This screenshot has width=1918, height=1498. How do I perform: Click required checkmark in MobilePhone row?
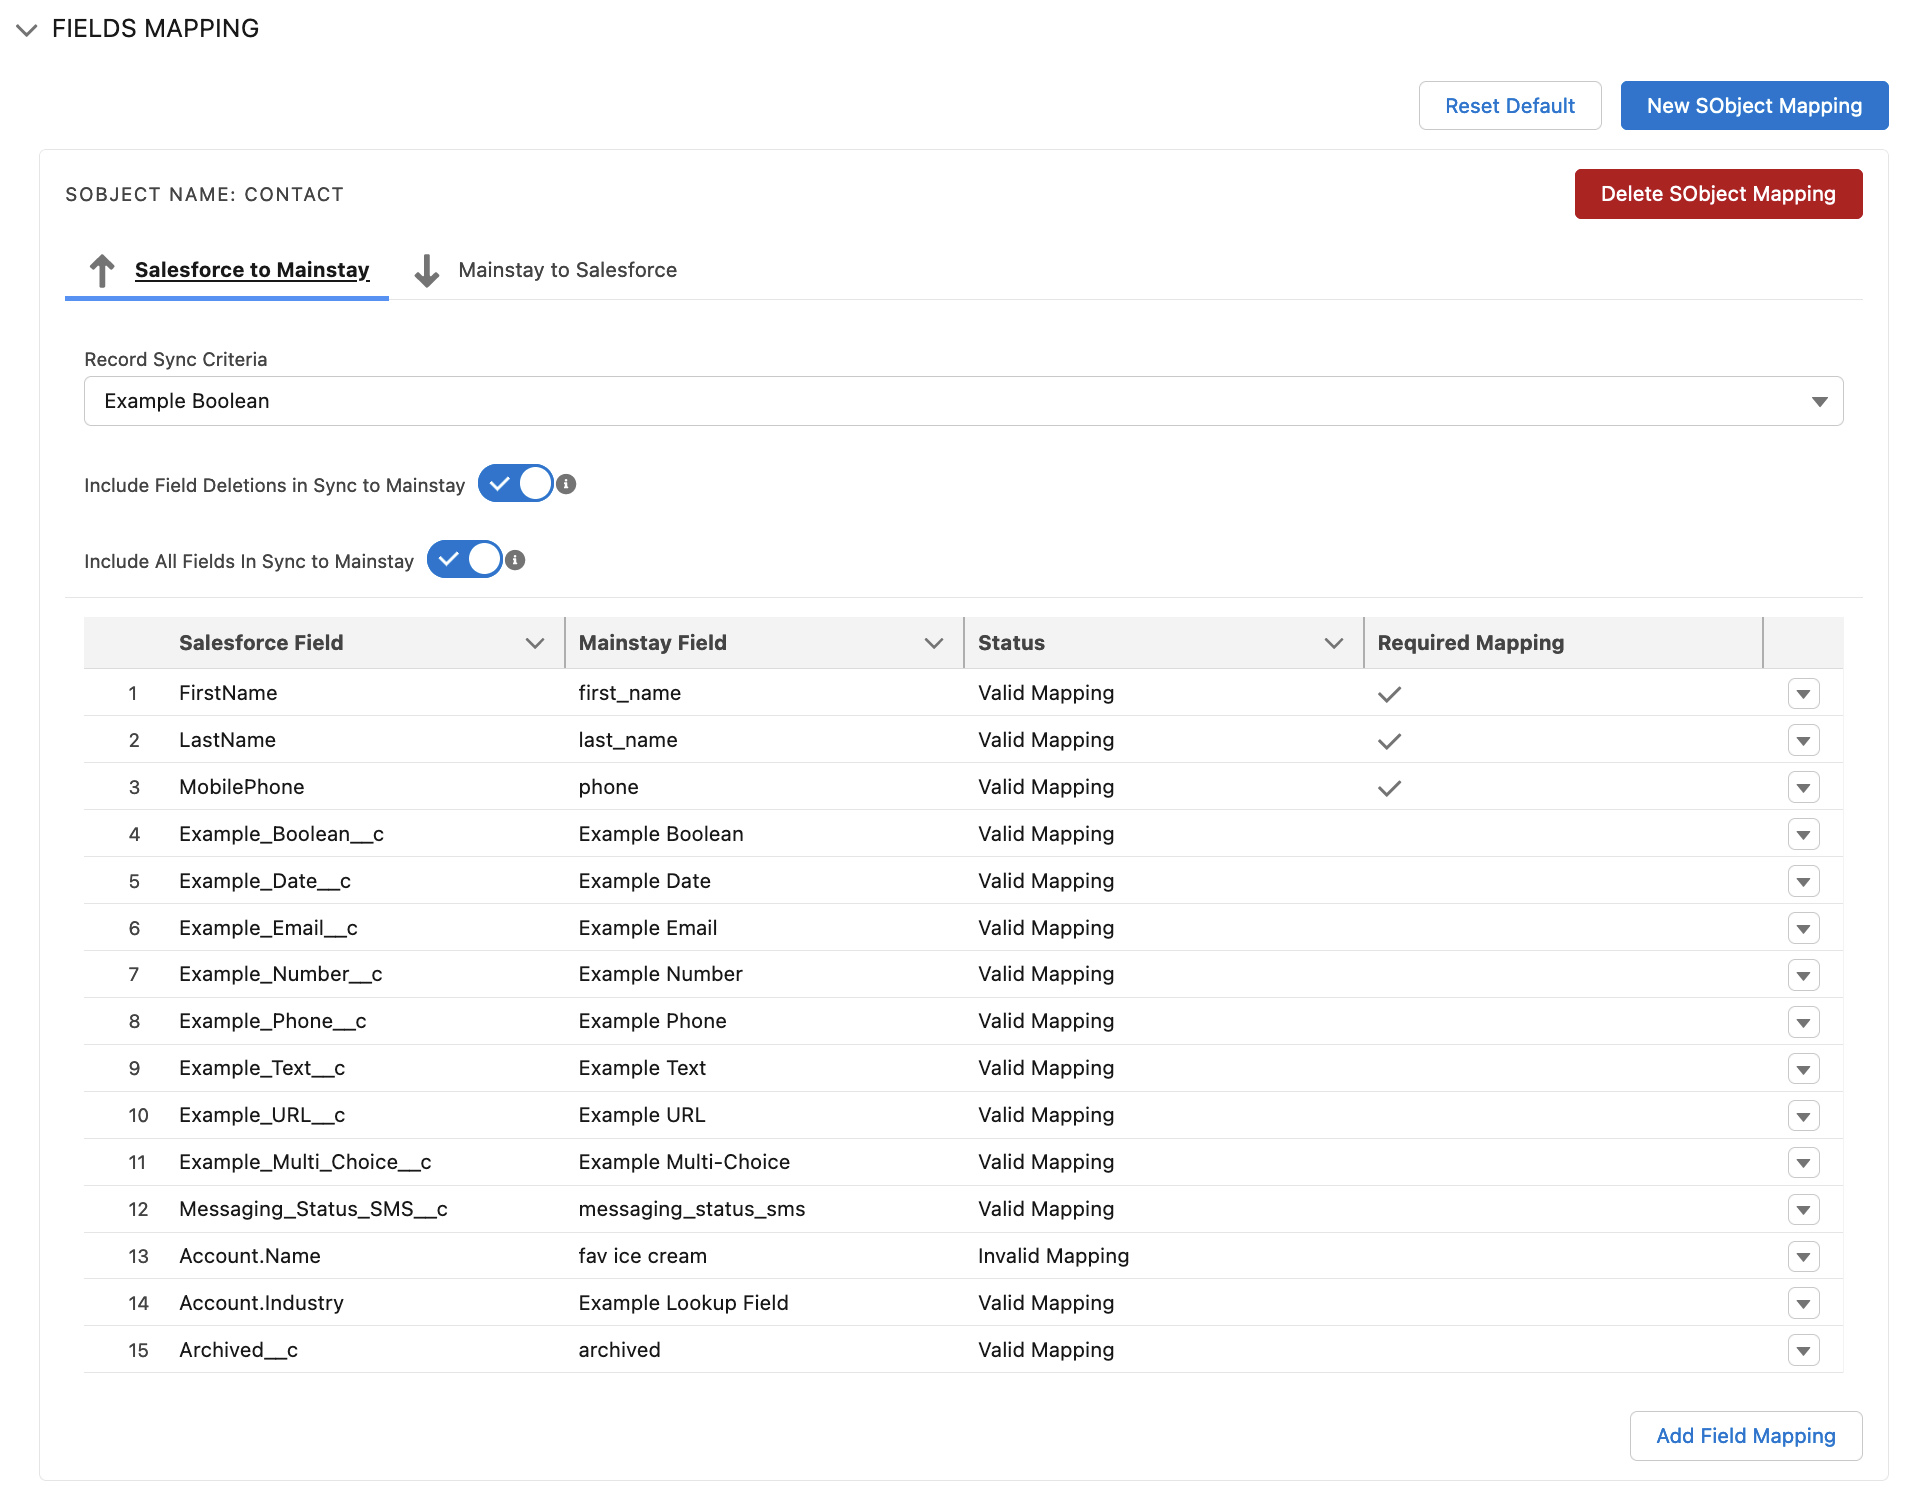tap(1389, 788)
